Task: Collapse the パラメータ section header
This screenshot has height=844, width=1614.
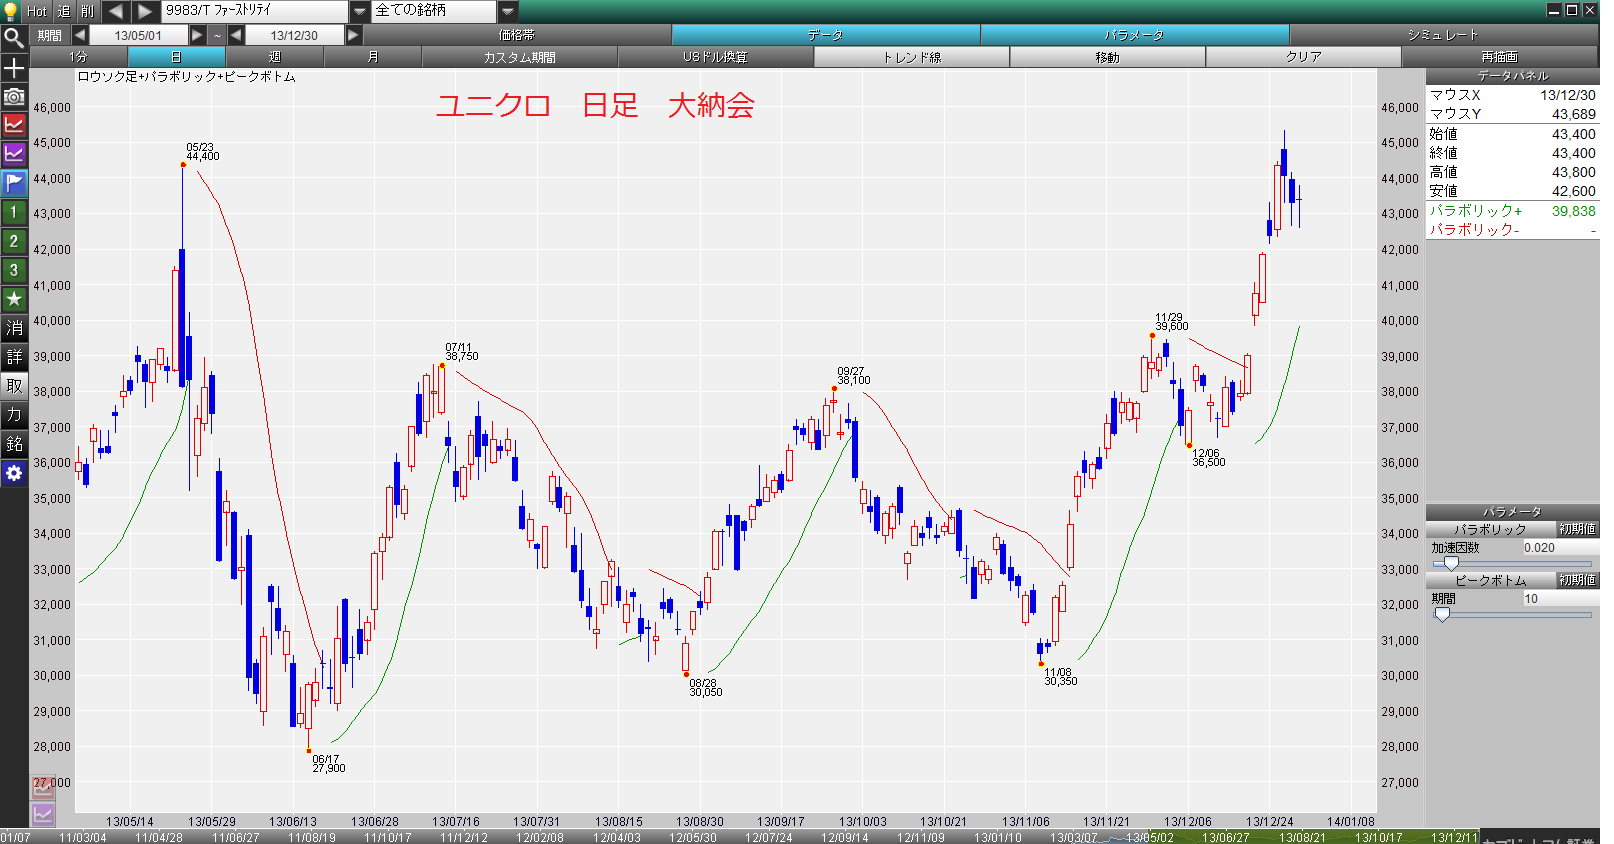Action: (1512, 512)
